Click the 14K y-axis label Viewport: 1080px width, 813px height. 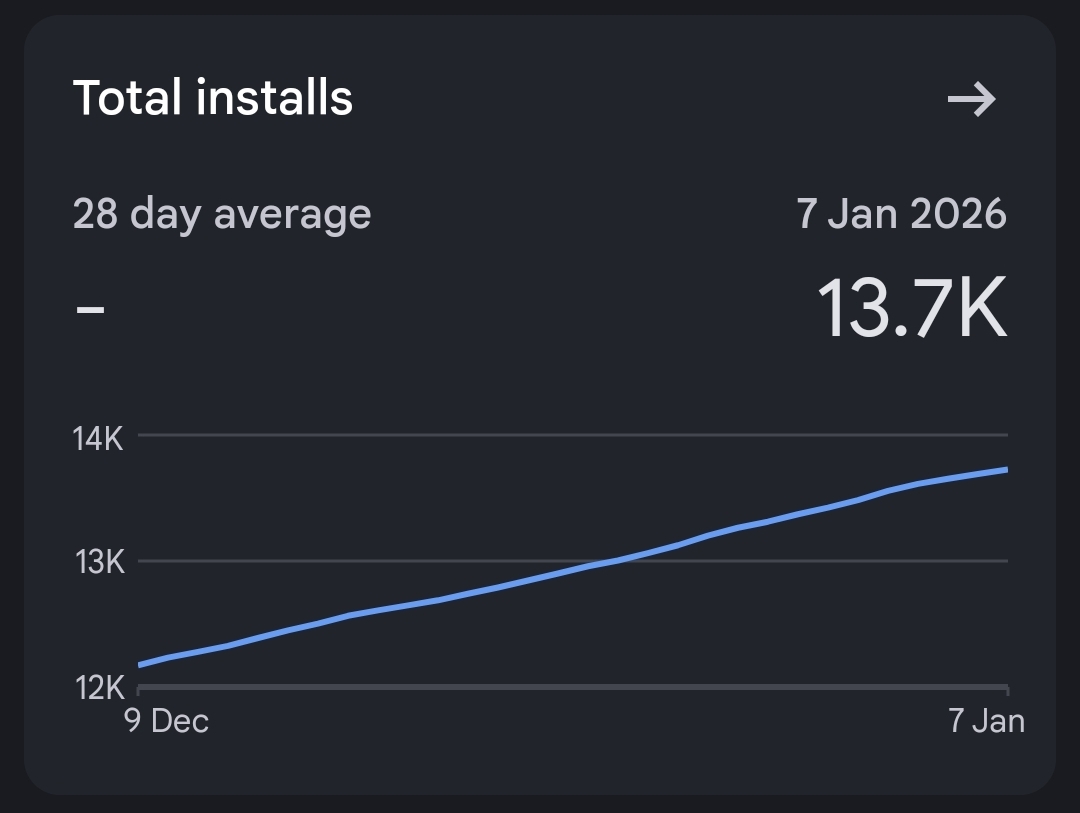pos(98,438)
